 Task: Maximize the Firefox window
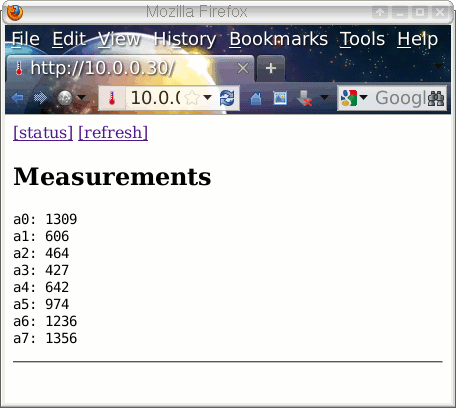click(x=420, y=13)
